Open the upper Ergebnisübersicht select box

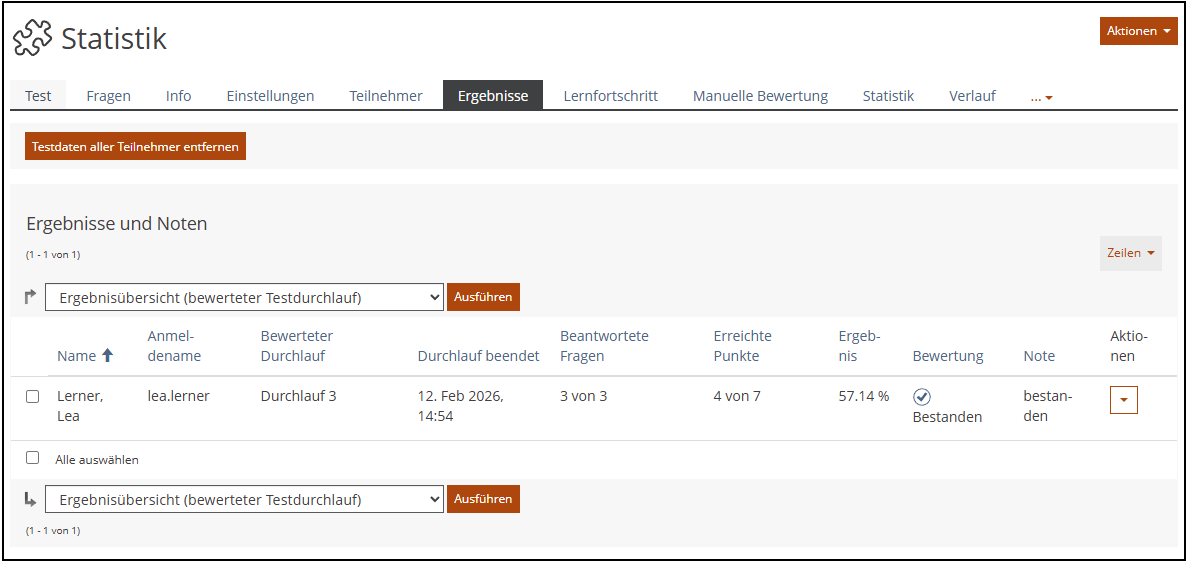pyautogui.click(x=244, y=297)
